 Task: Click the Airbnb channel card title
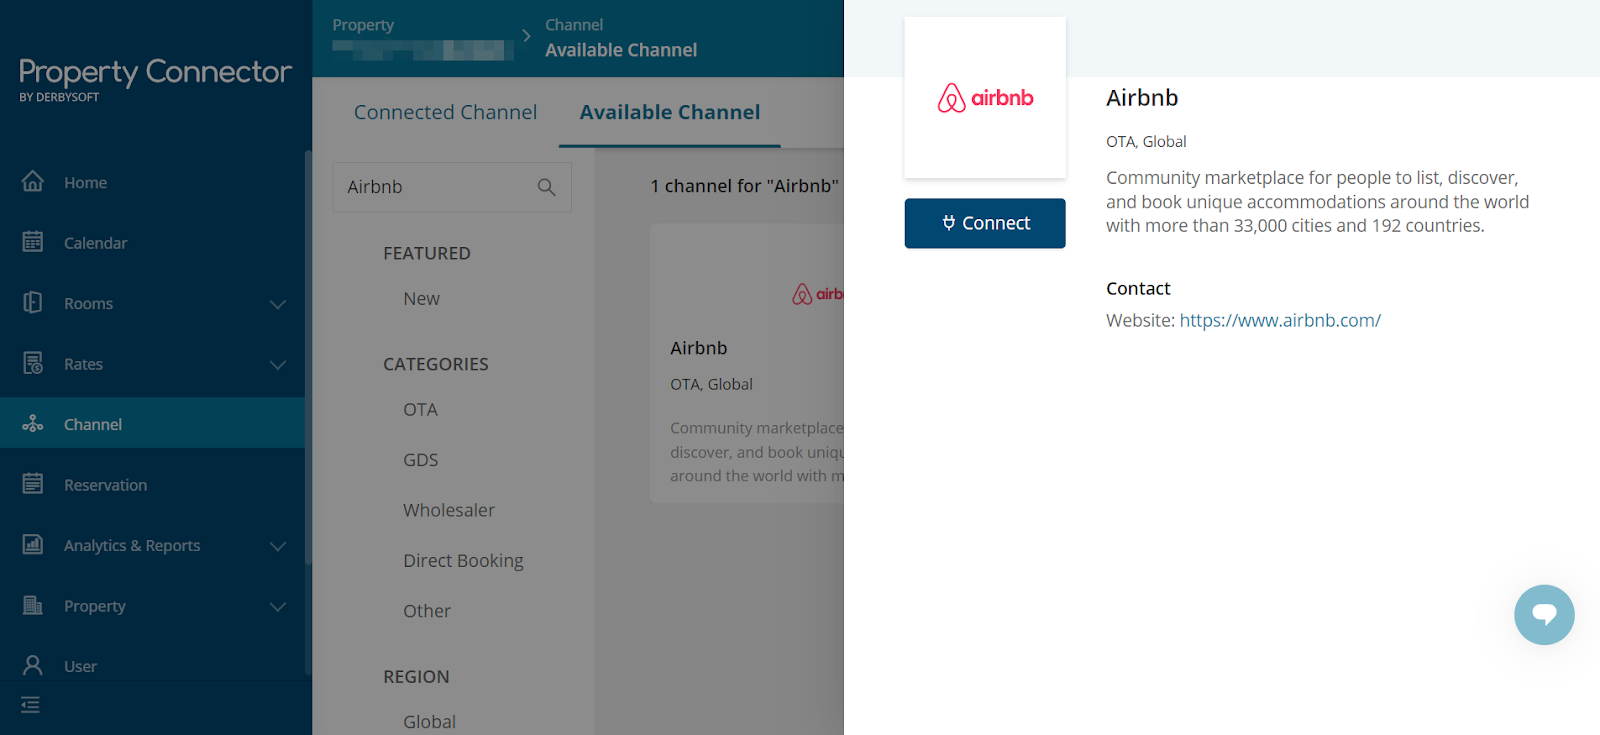(x=698, y=348)
